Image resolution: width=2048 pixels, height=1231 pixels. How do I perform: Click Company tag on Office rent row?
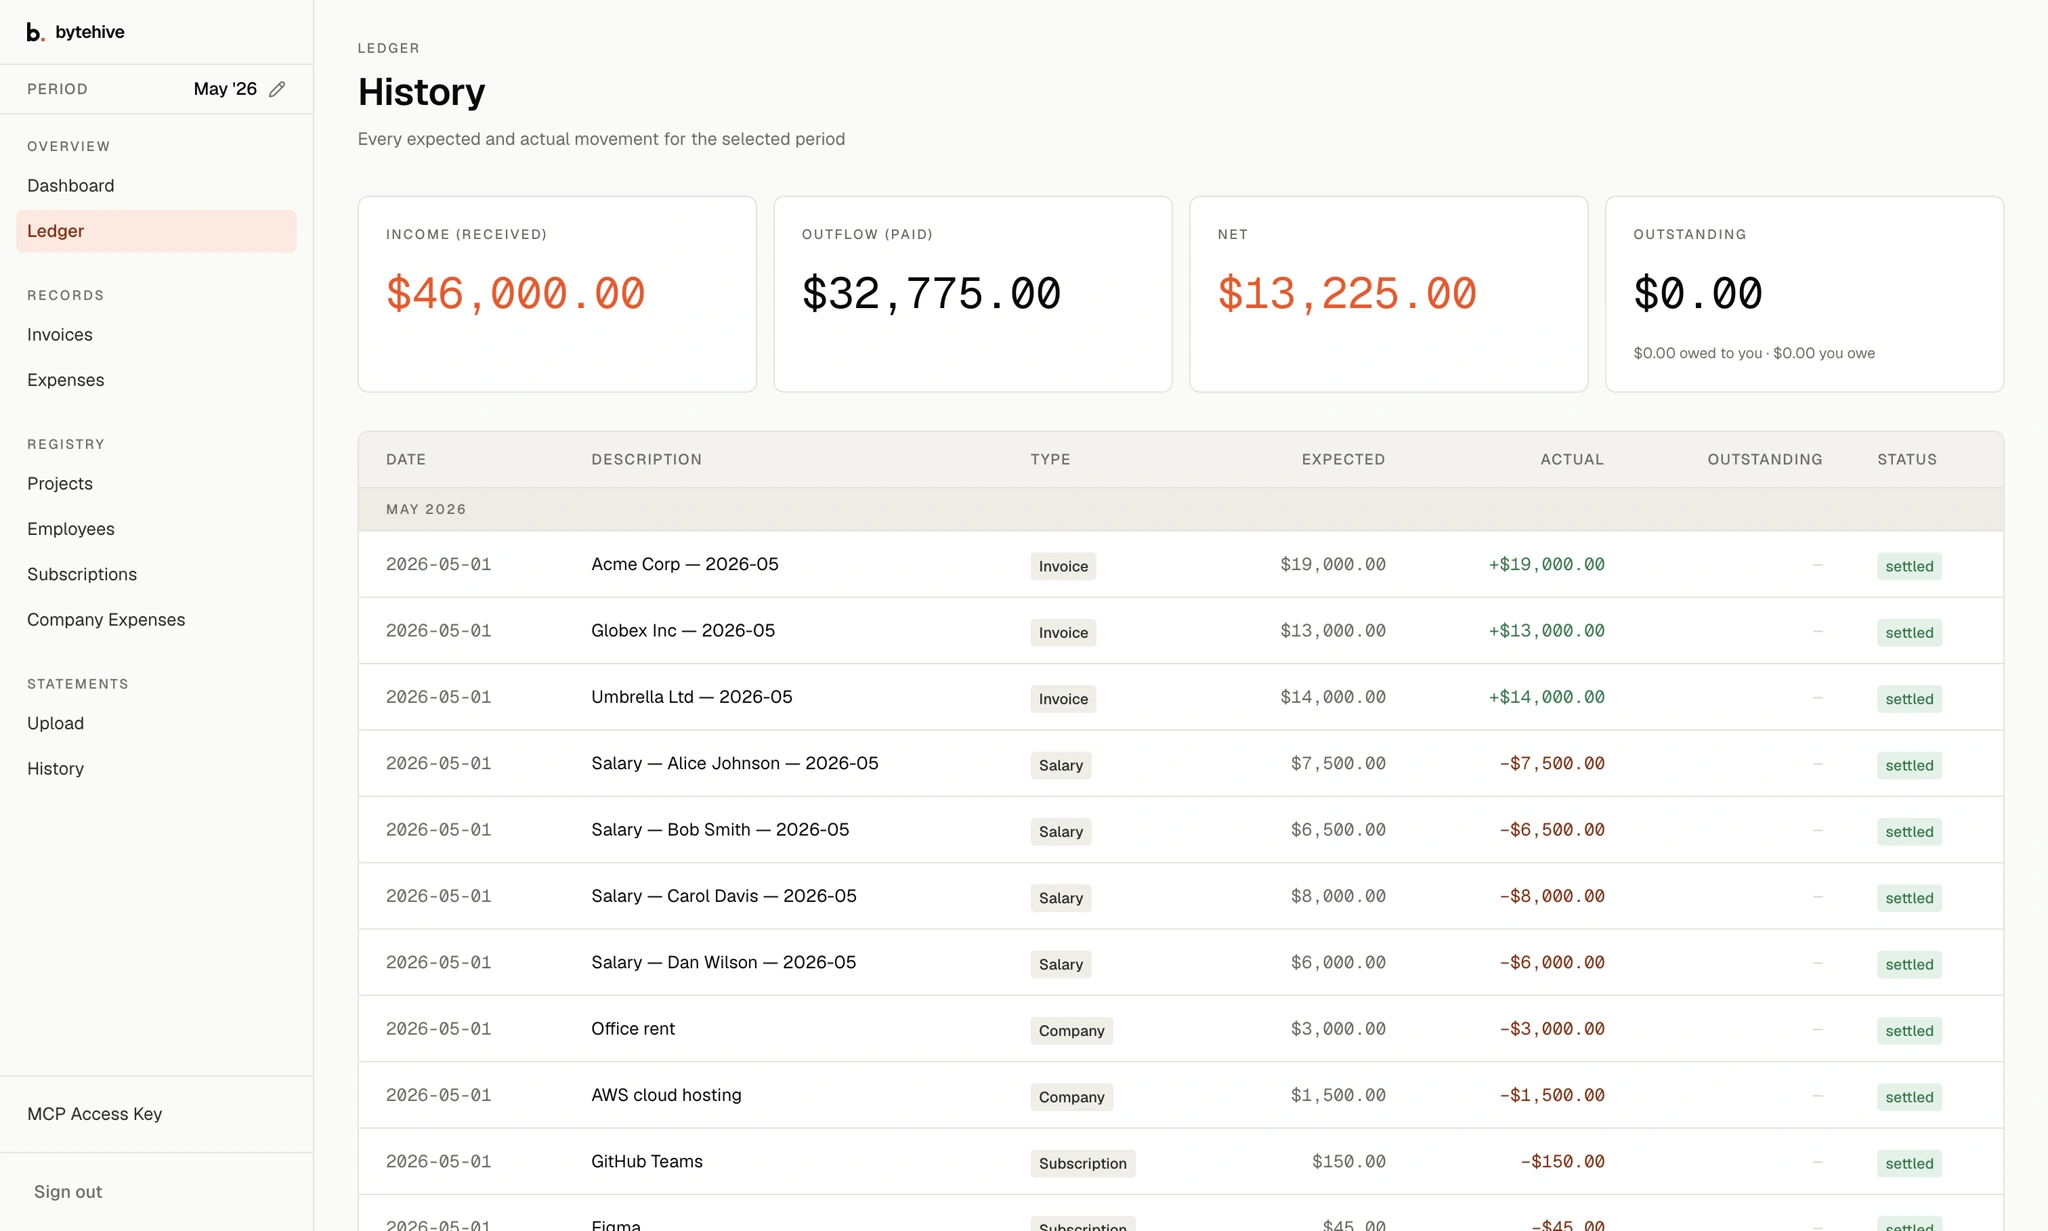[x=1072, y=1031]
